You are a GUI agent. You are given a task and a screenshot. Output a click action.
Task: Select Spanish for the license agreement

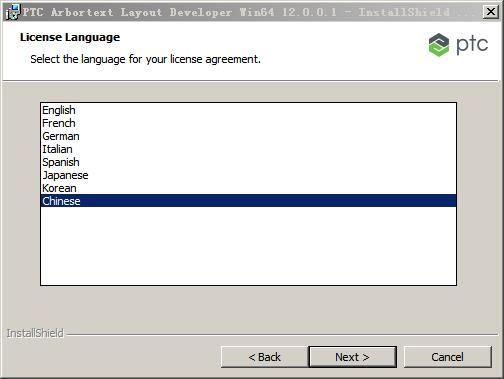coord(248,162)
